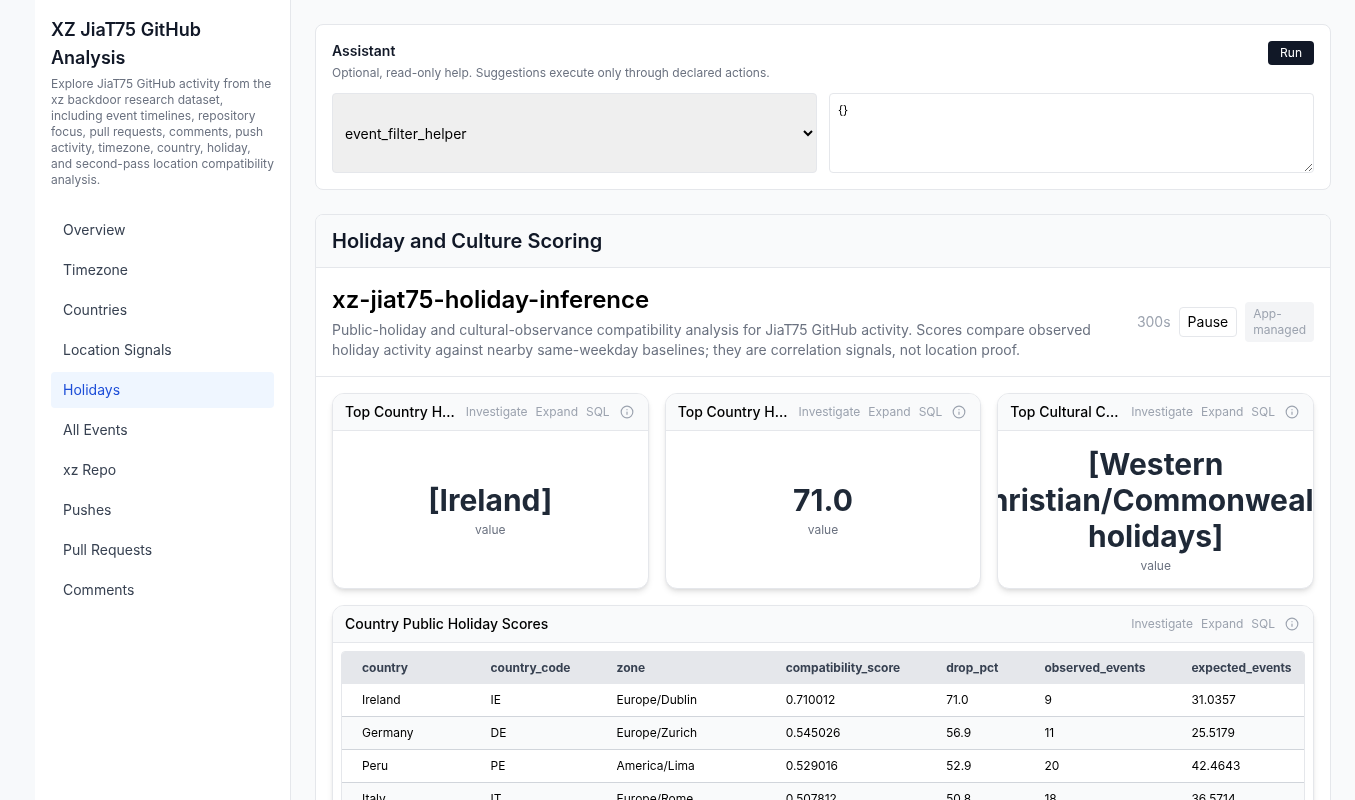Click expected events value 31.0357

[1213, 700]
